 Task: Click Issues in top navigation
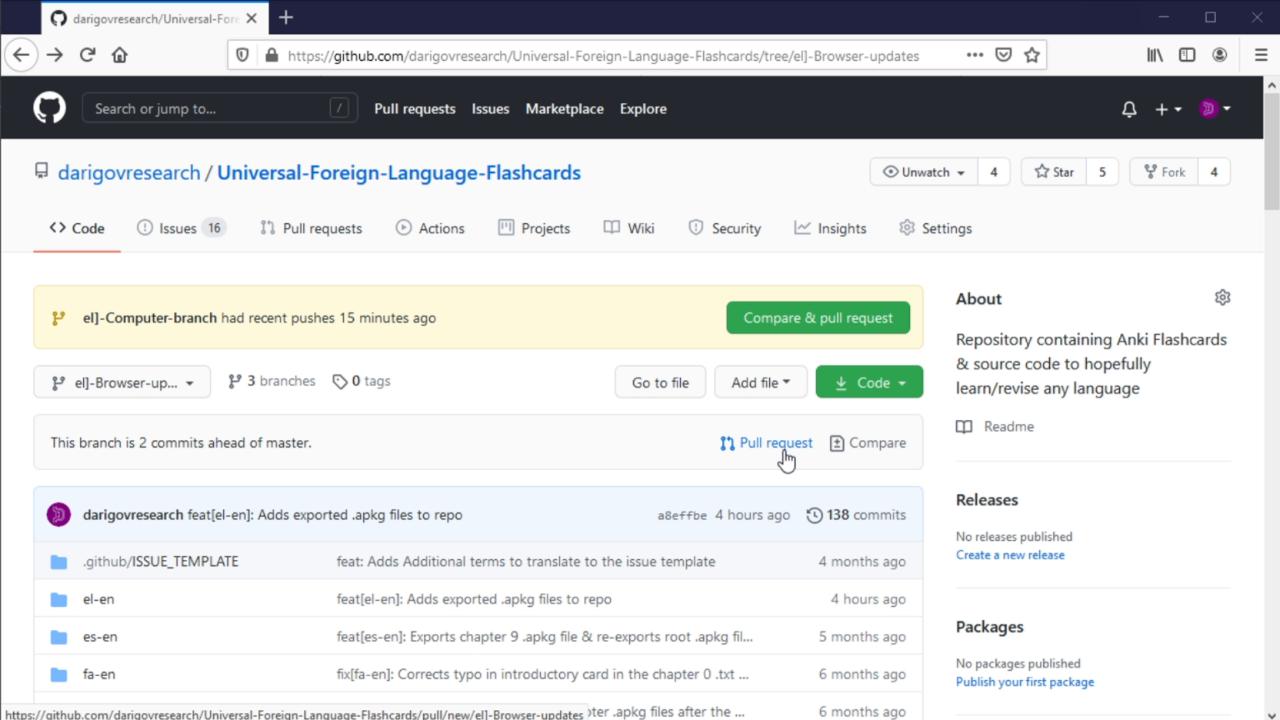pyautogui.click(x=490, y=109)
